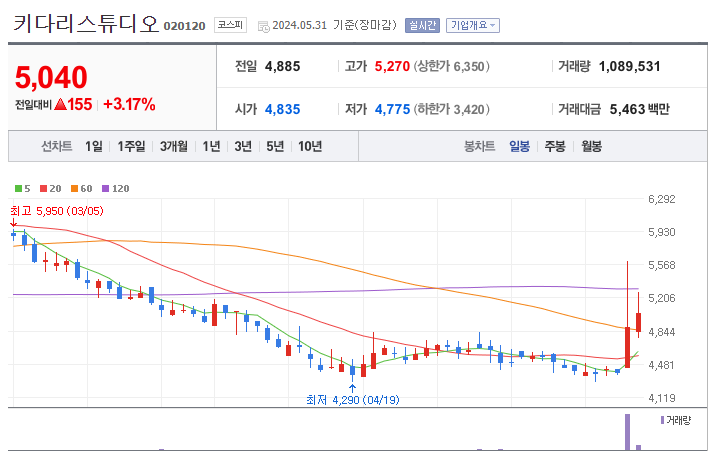Click the purple 120-day moving average swatch

(x=105, y=189)
